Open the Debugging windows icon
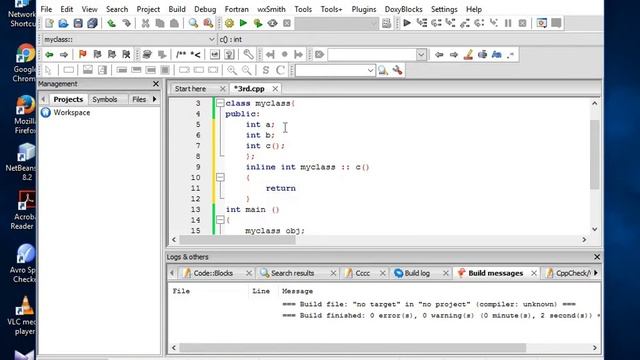 click(542, 23)
